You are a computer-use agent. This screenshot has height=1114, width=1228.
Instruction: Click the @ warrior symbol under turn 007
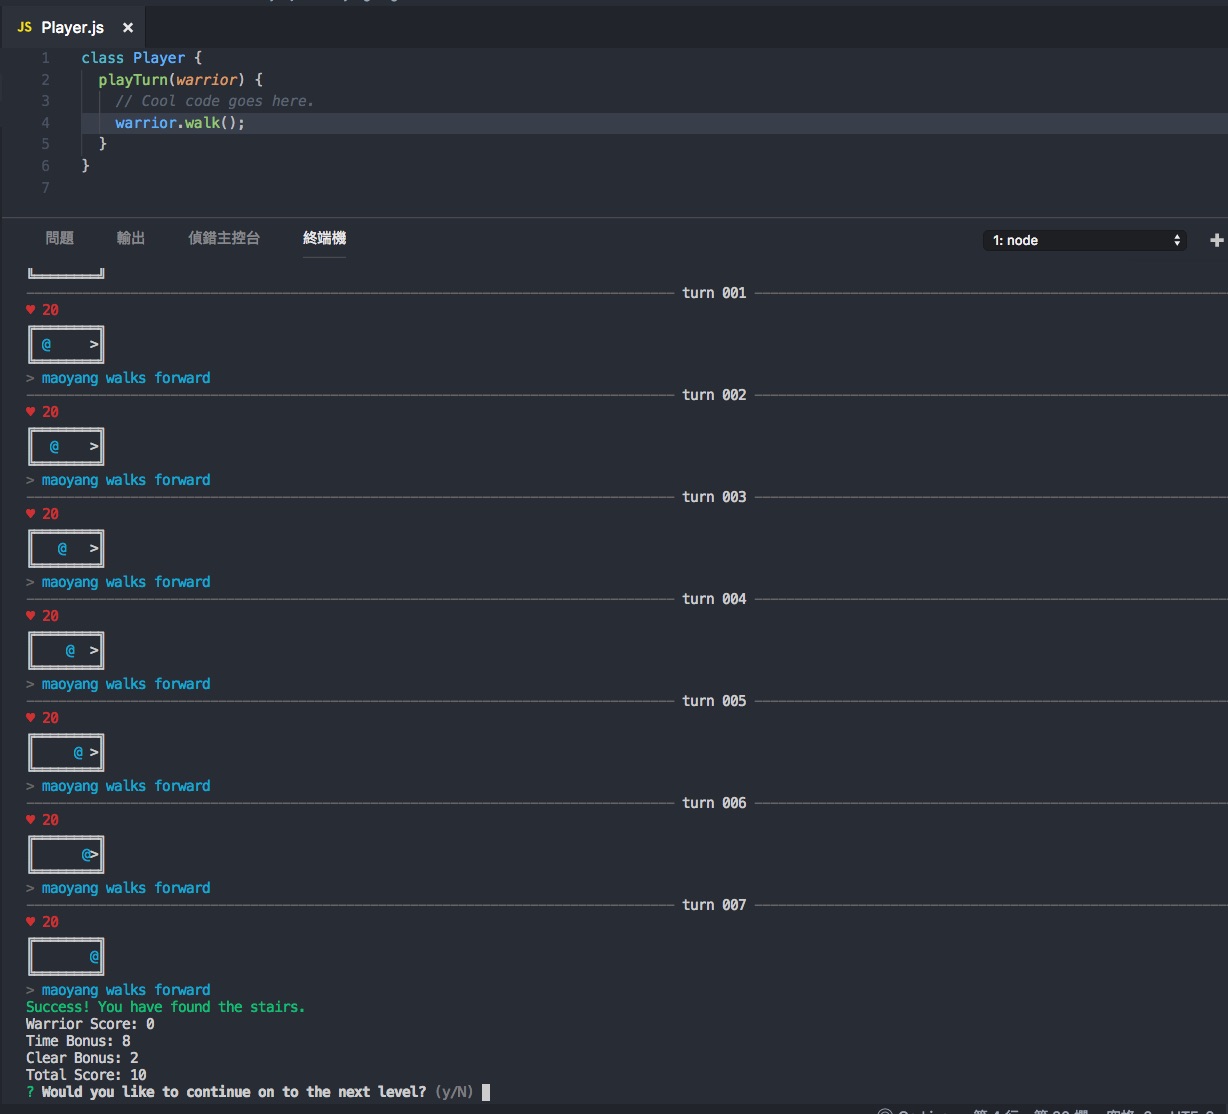[x=94, y=956]
